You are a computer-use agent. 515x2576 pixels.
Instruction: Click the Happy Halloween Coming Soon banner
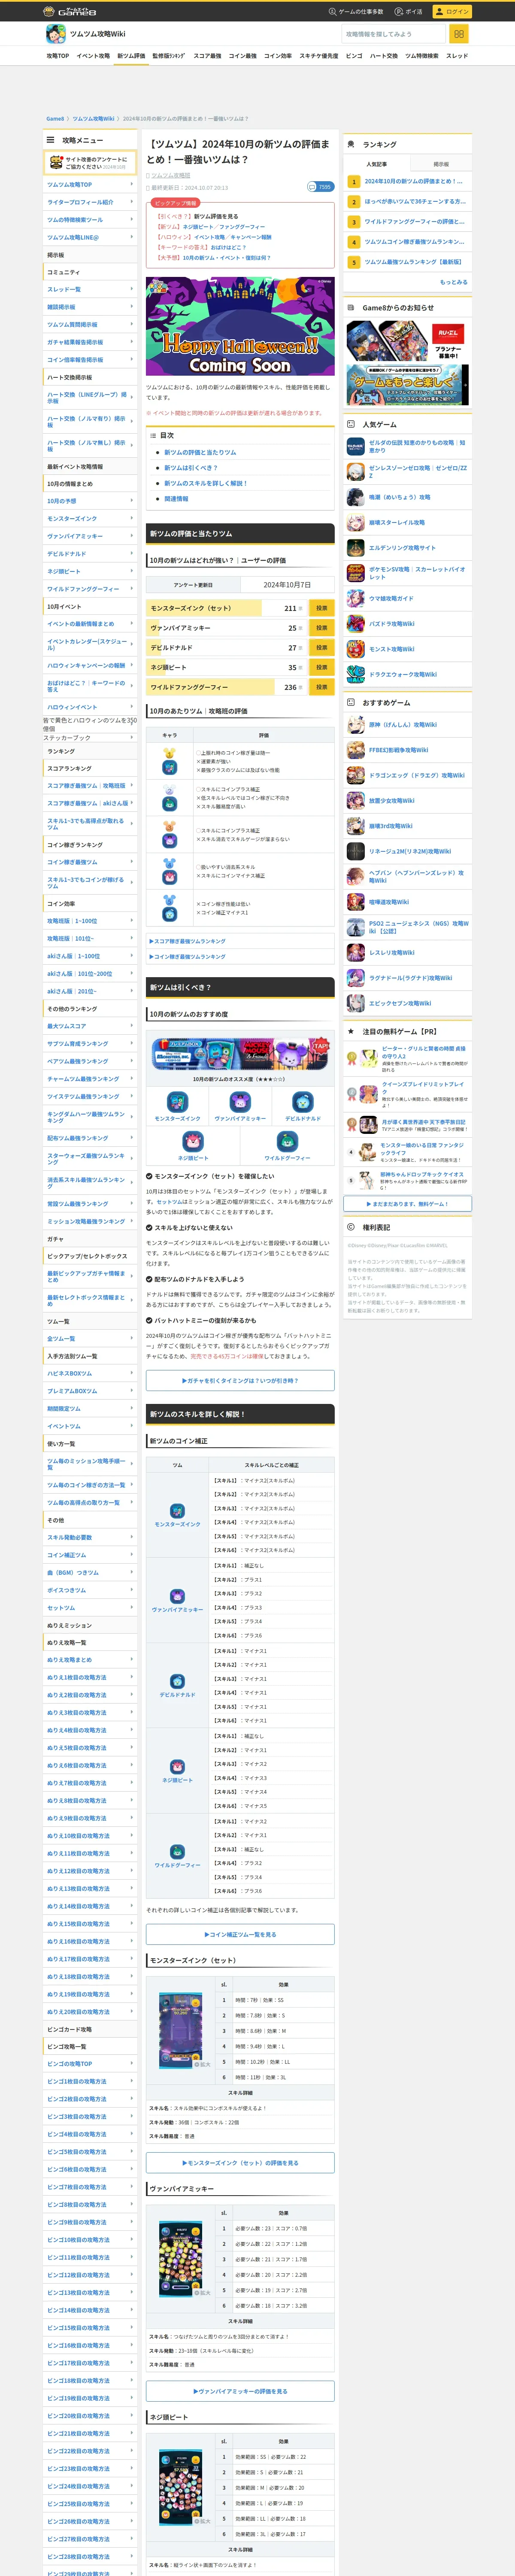coord(240,327)
